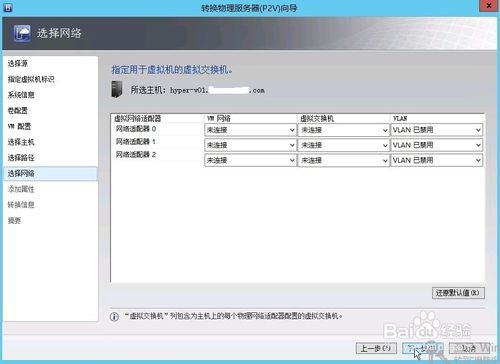Go to the 卷配置 step

click(18, 110)
